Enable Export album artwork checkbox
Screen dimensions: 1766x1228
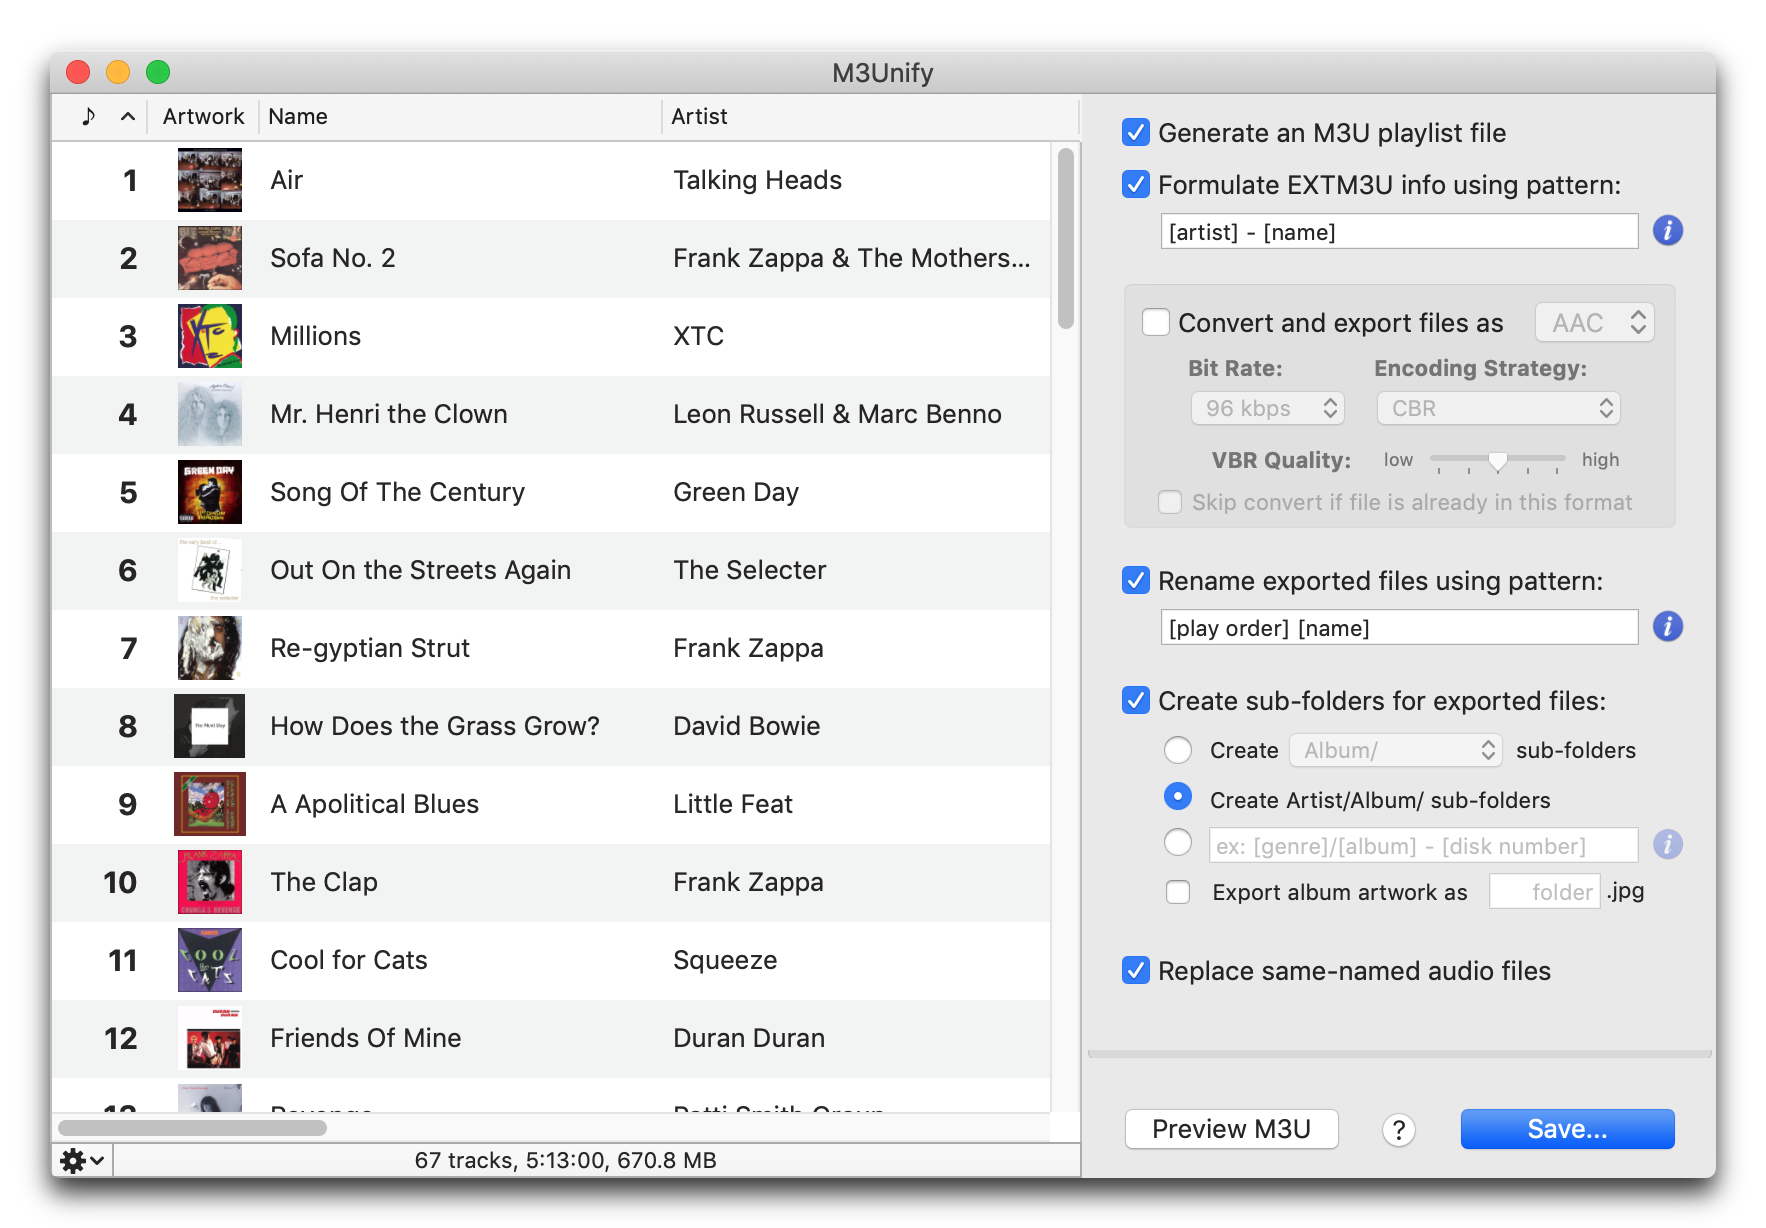1178,892
